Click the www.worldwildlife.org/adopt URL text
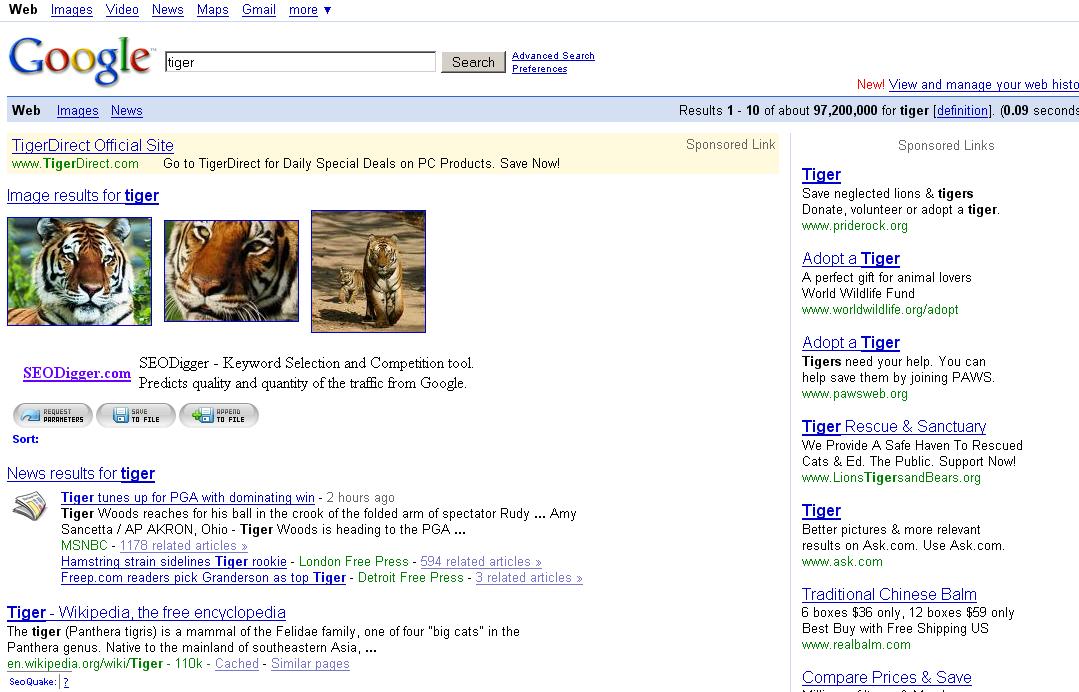 [x=880, y=310]
